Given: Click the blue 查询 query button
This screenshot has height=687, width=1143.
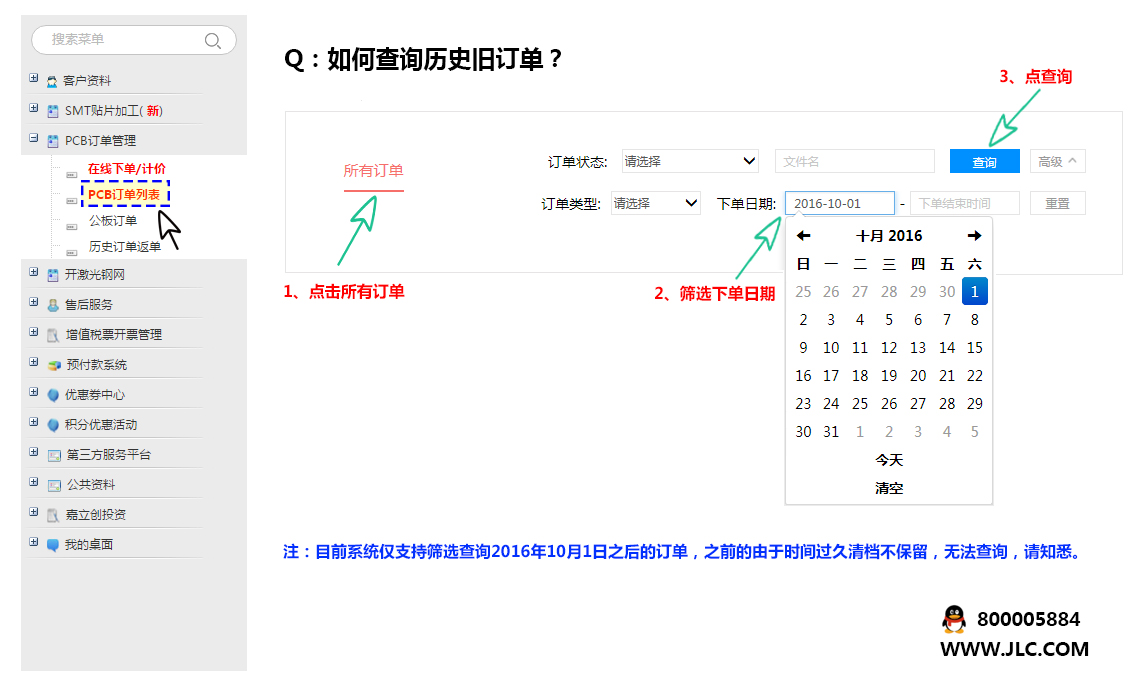Looking at the screenshot, I should (x=986, y=161).
